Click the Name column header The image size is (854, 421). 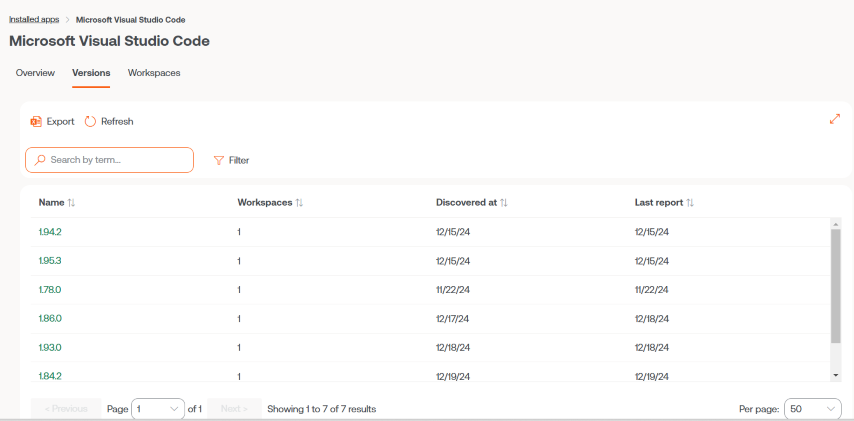pos(52,203)
